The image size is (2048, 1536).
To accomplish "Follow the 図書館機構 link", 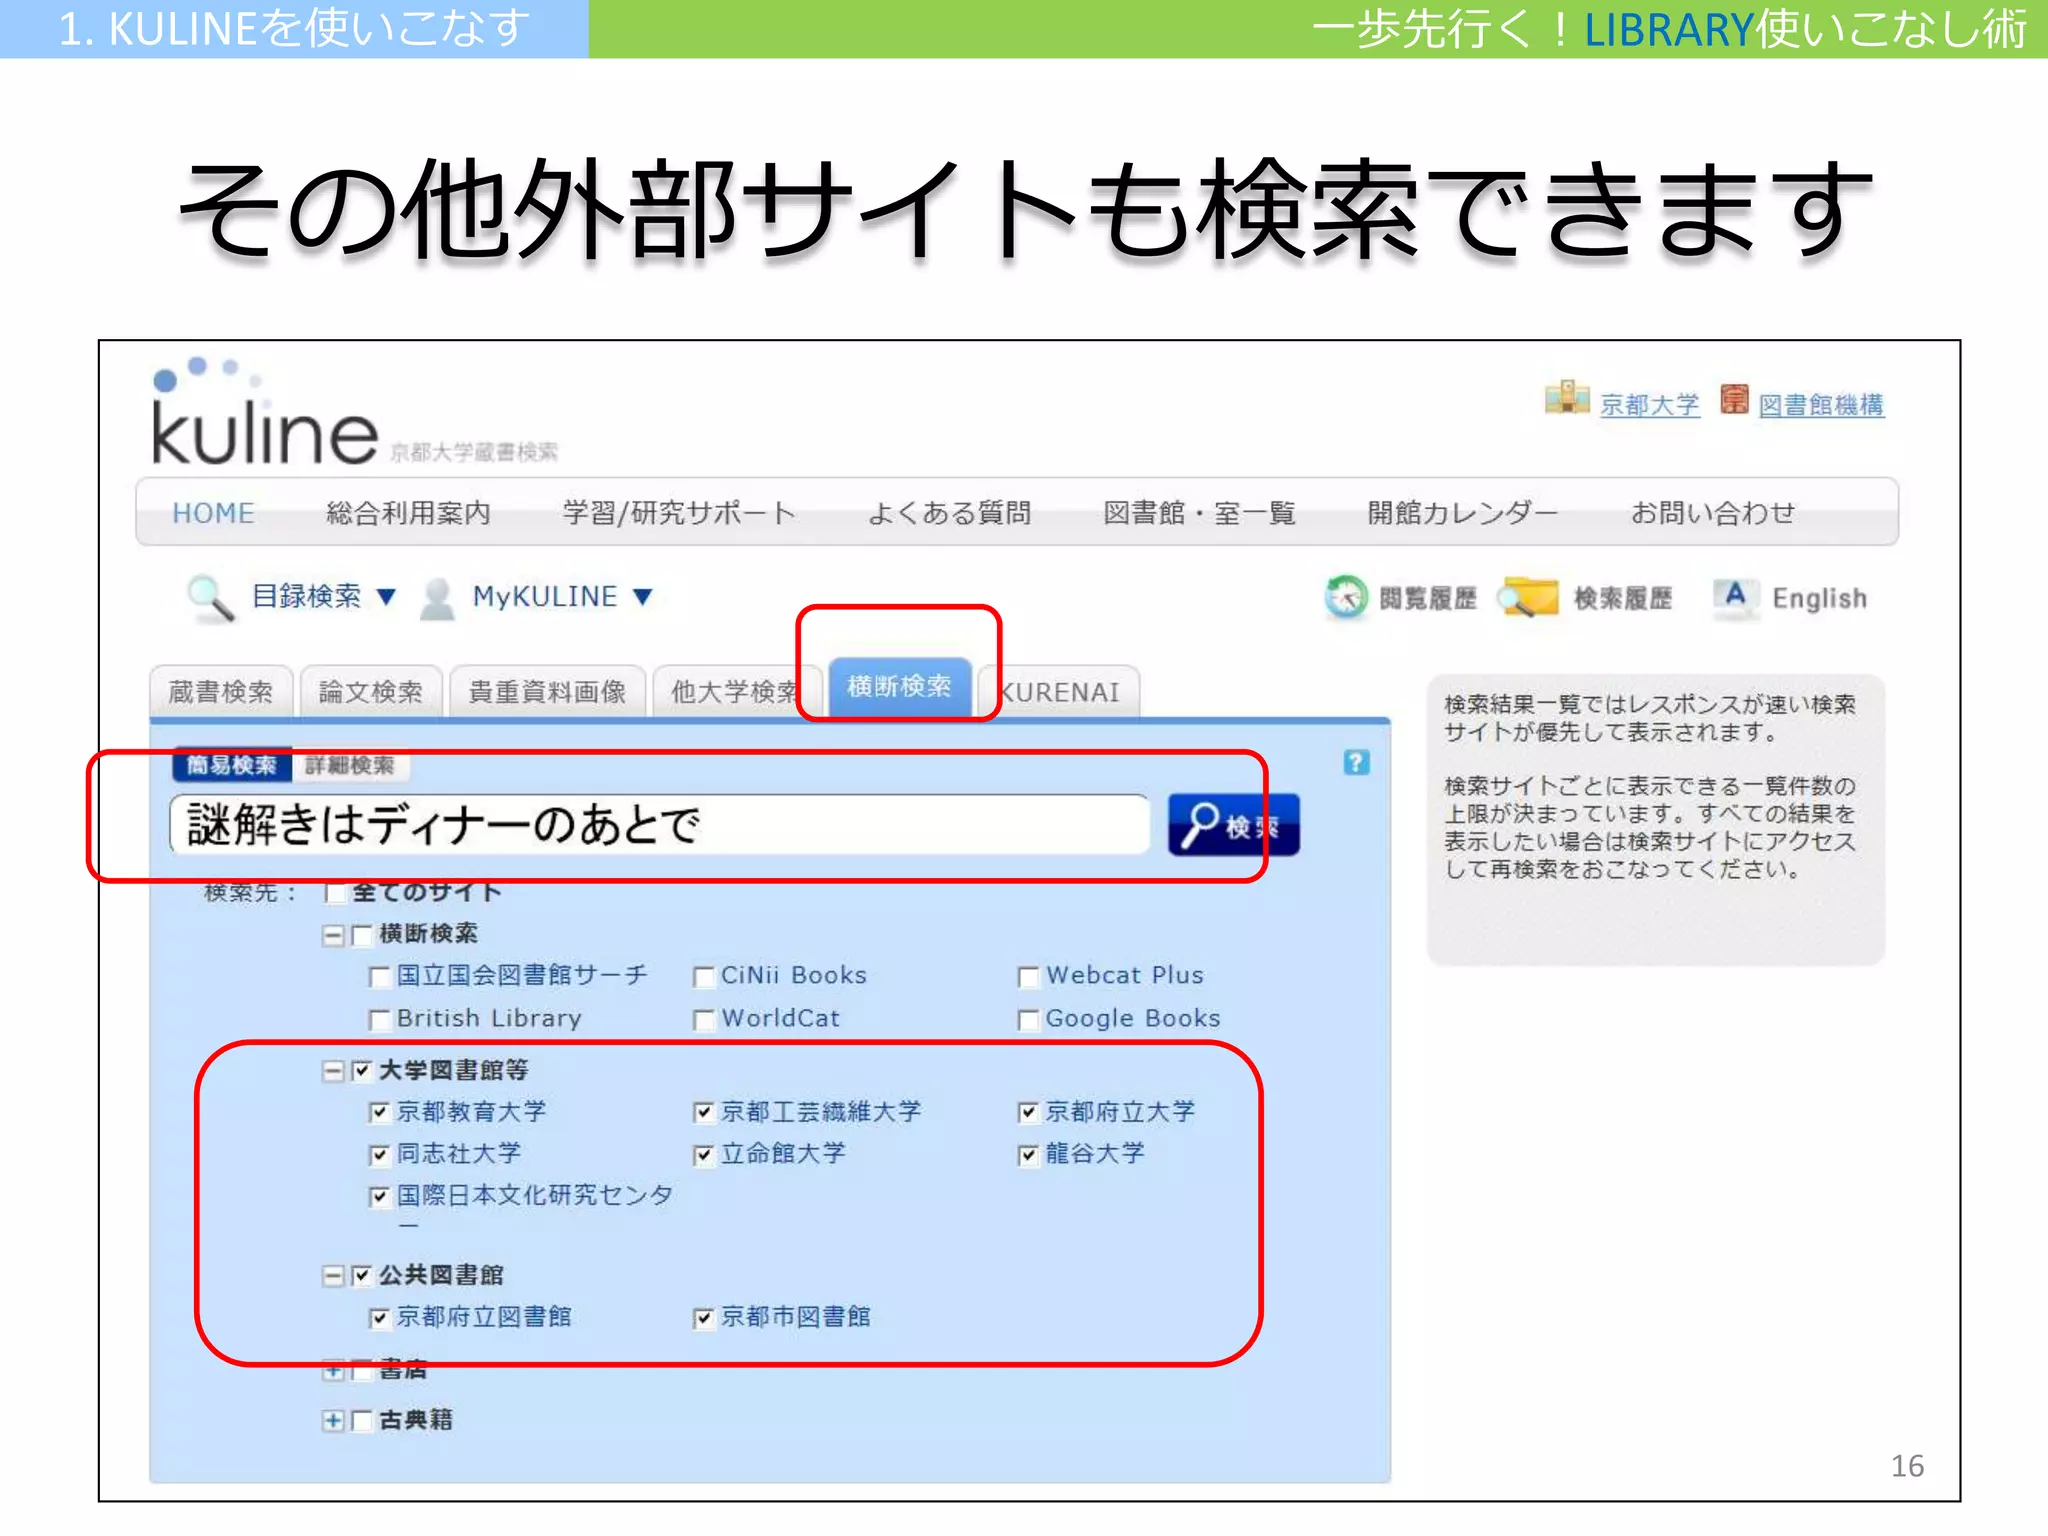I will [x=1822, y=405].
